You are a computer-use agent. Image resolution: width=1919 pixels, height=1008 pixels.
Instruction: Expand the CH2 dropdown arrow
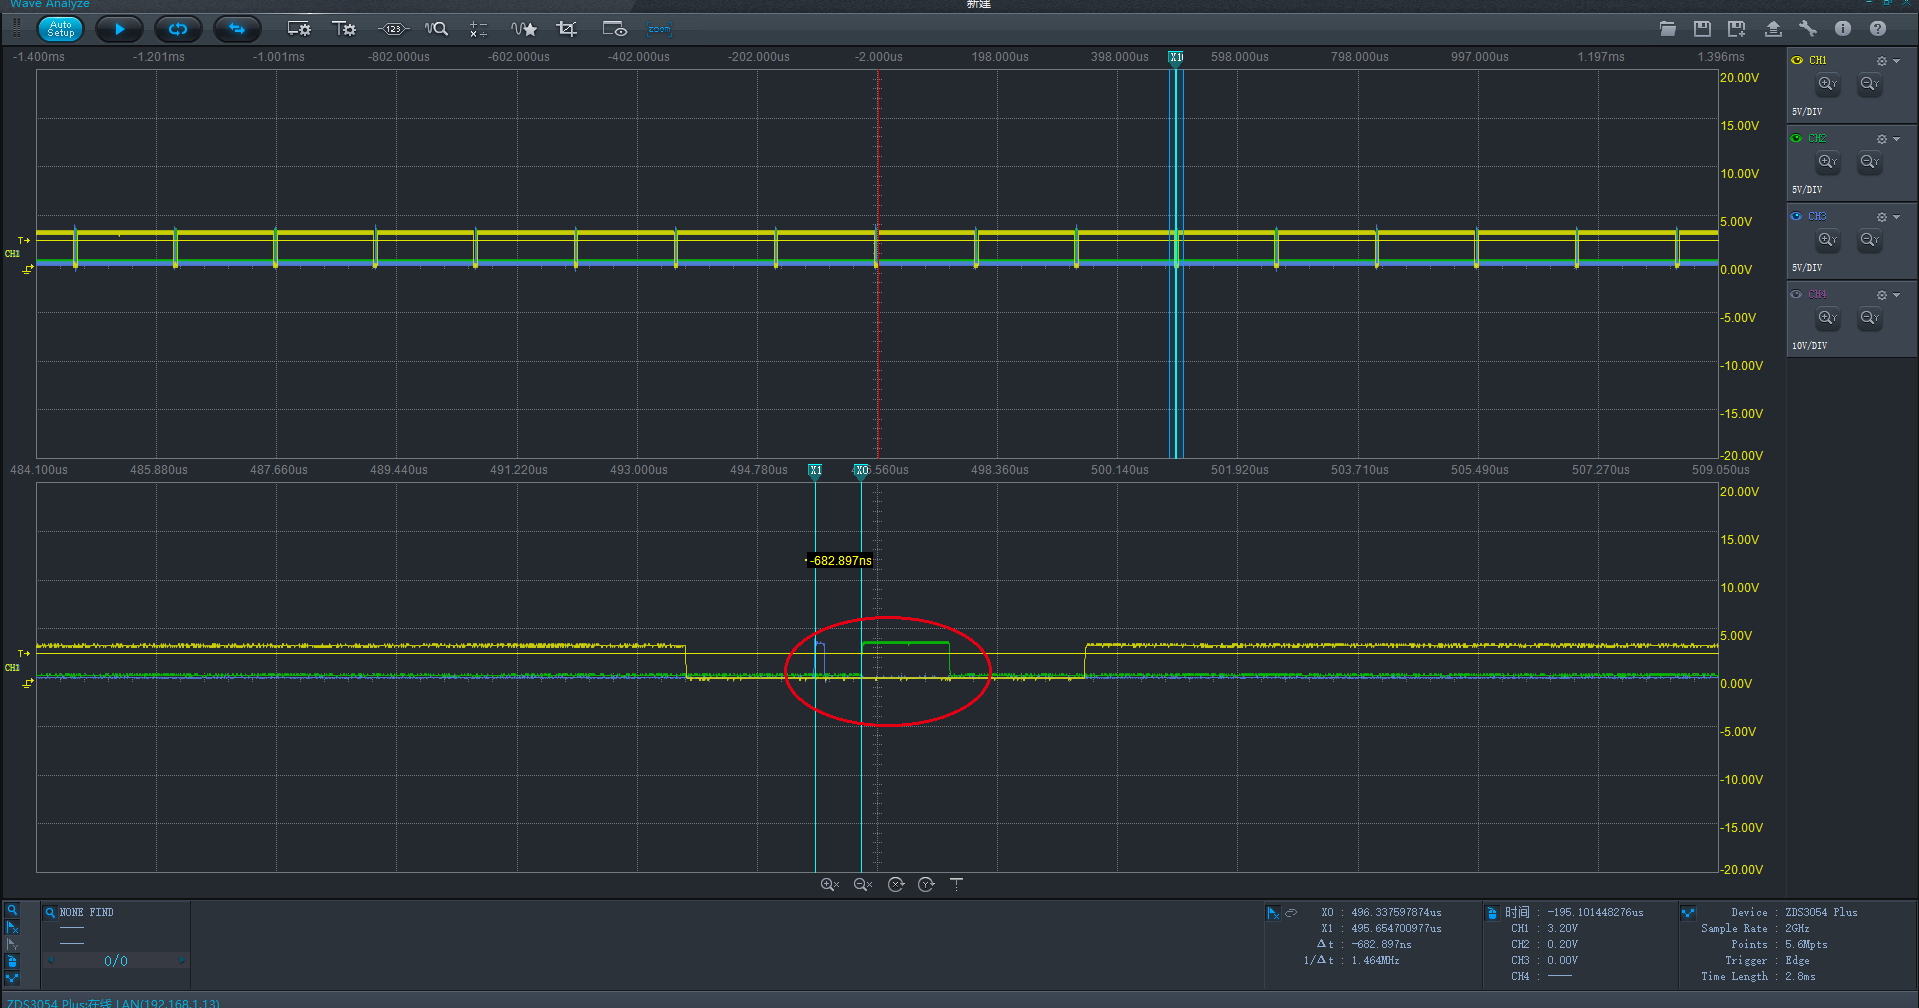[1896, 139]
